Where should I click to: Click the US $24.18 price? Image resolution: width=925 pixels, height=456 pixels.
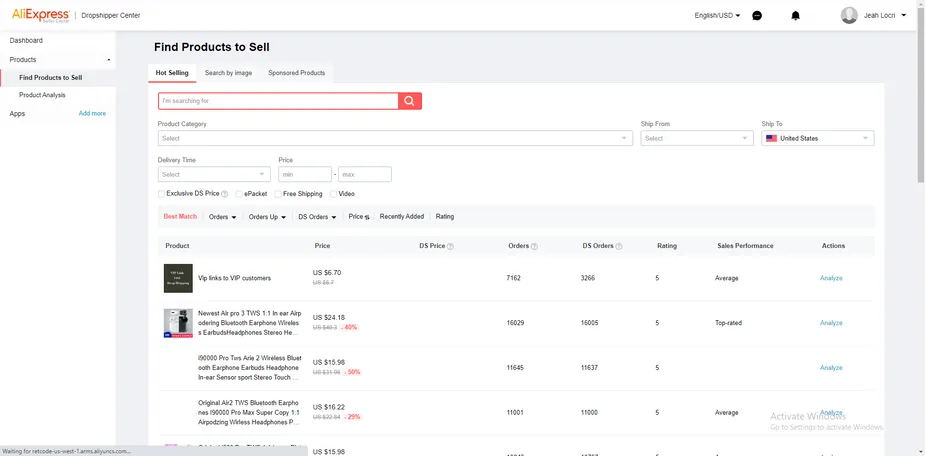click(329, 317)
